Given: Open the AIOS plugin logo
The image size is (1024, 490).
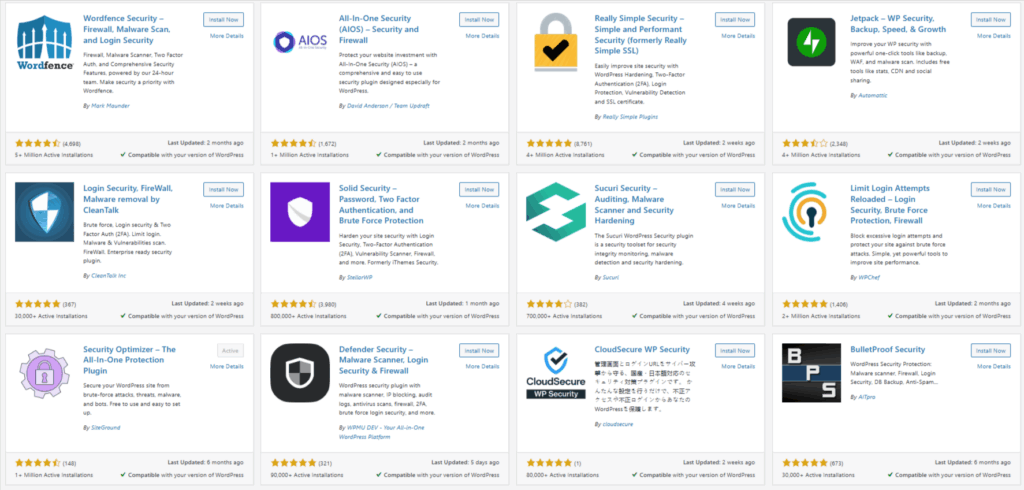Looking at the screenshot, I should [300, 42].
